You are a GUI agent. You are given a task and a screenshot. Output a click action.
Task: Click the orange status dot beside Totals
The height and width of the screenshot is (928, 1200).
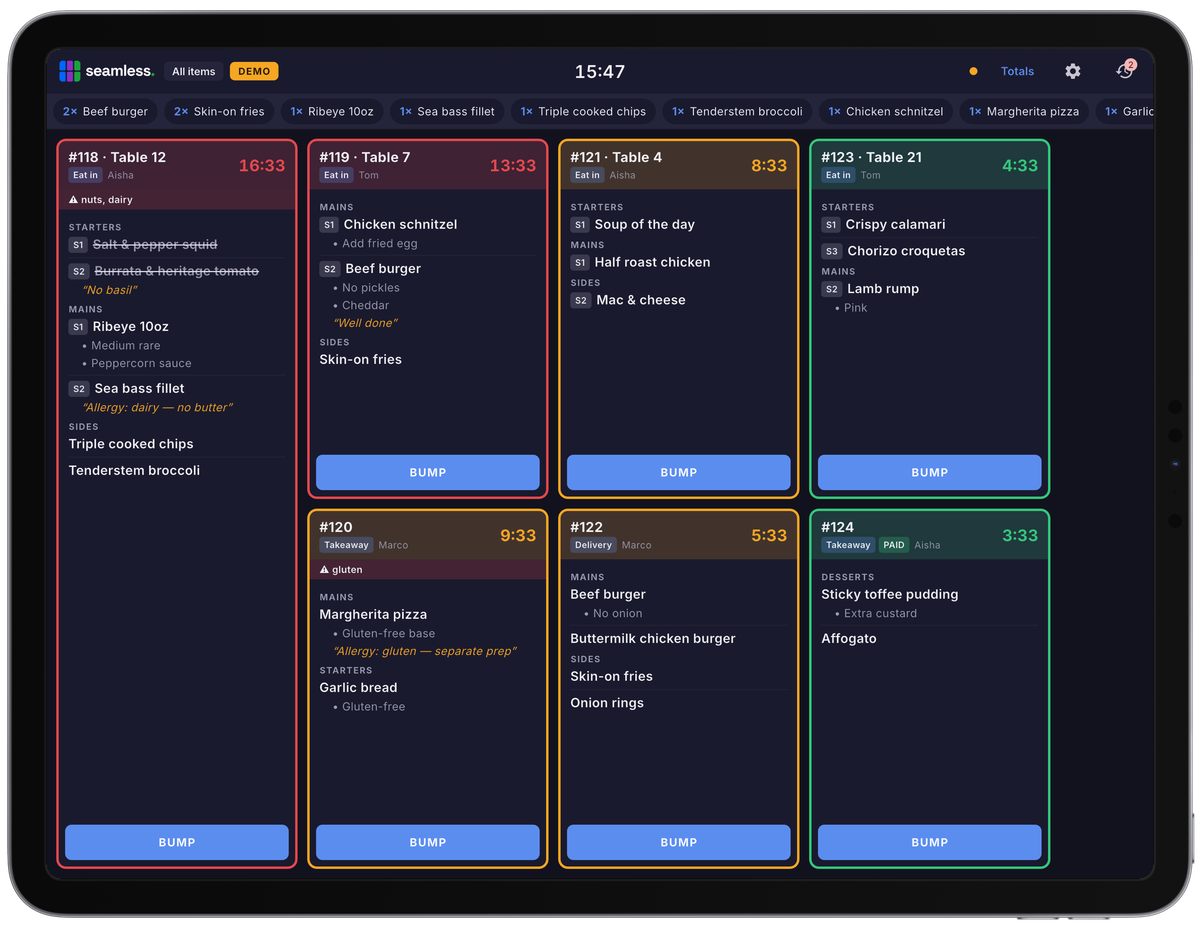click(973, 71)
